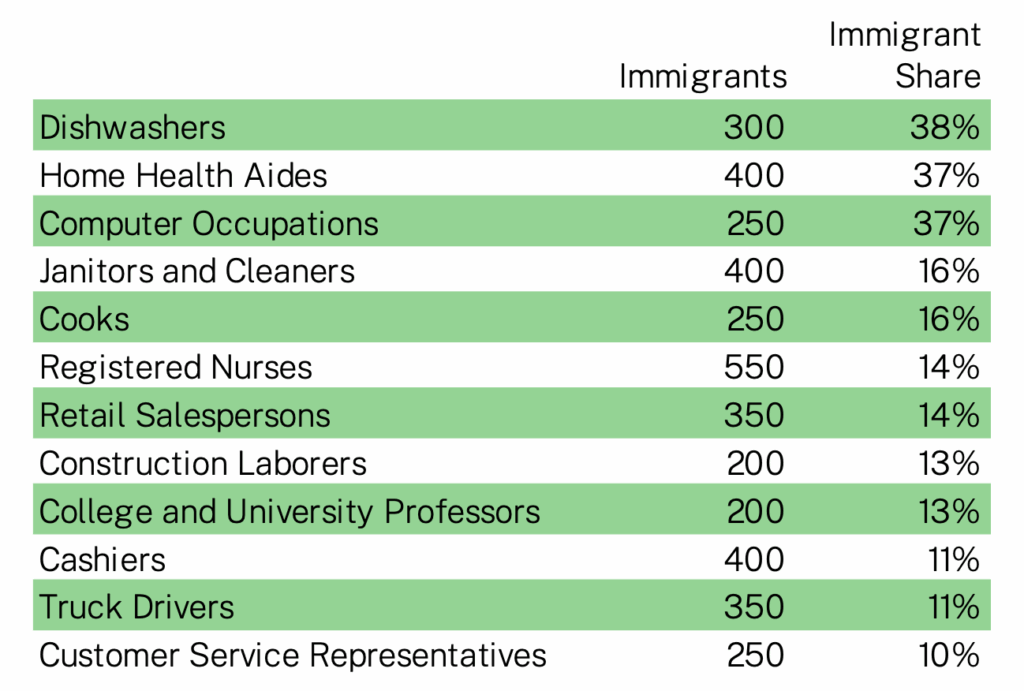Click the 10% share for Customer Service
Image resolution: width=1024 pixels, height=691 pixels.
click(948, 655)
